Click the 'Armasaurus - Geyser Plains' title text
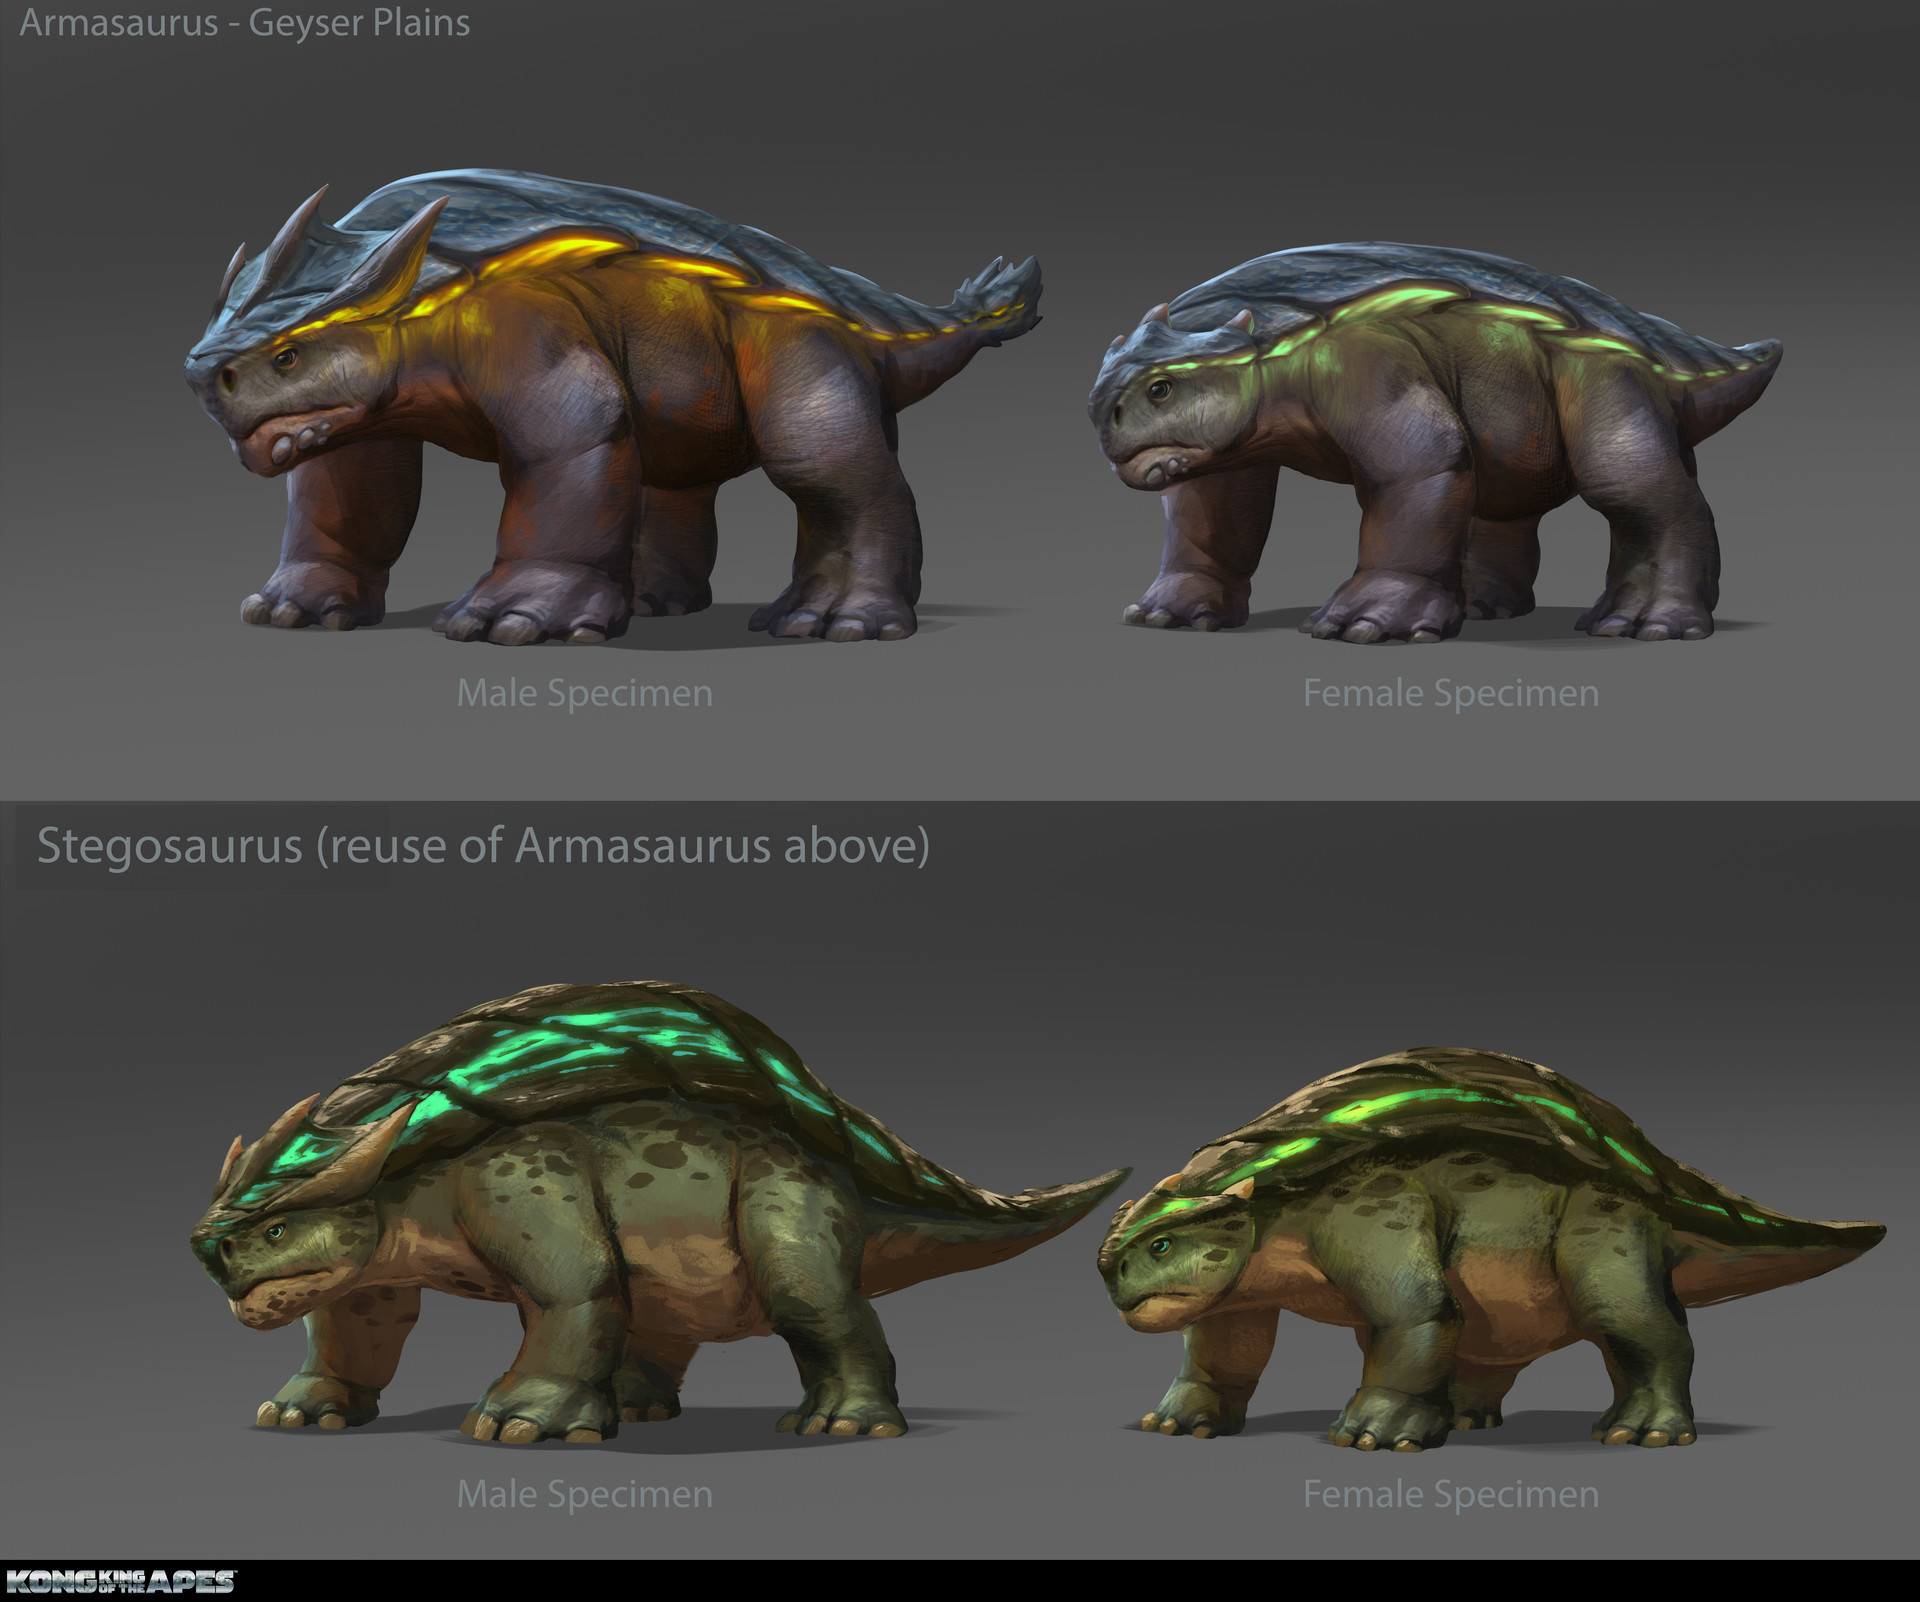 tap(244, 22)
